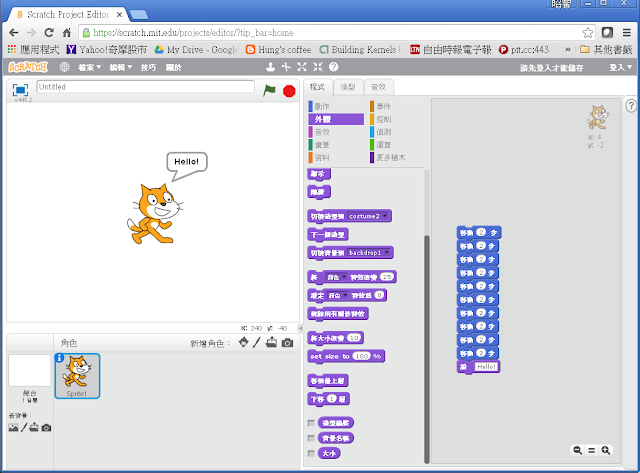The width and height of the screenshot is (640, 473).
Task: Open the sign in dropdown
Action: tap(620, 67)
